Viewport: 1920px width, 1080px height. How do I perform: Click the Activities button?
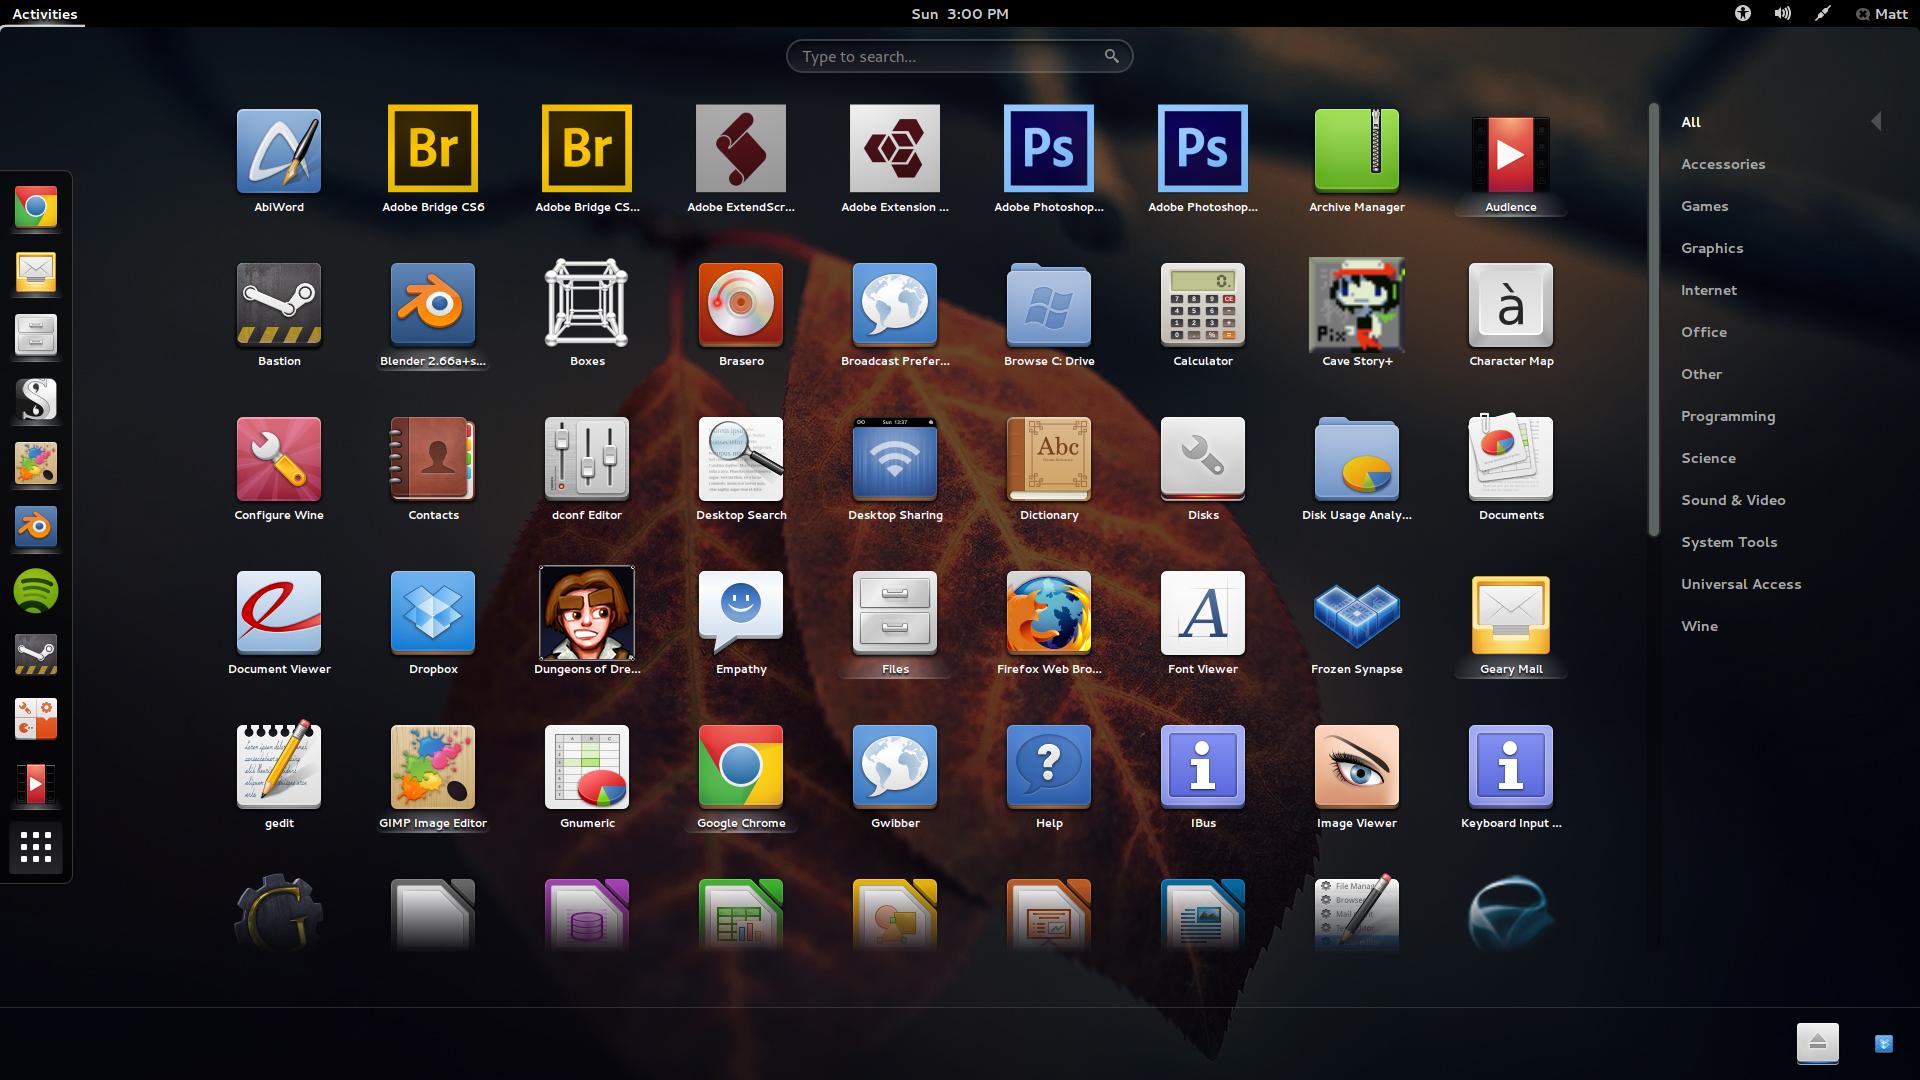tap(45, 14)
